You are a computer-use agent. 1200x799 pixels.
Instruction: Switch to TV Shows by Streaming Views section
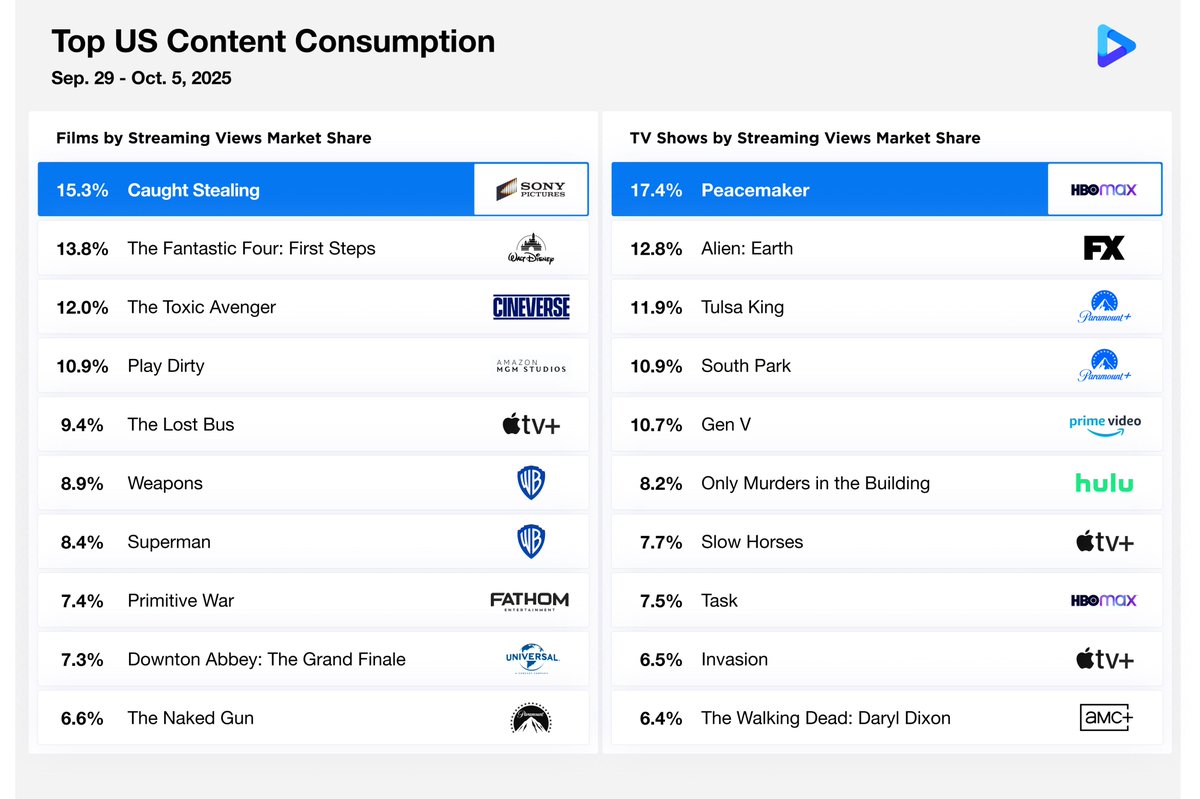(x=804, y=138)
